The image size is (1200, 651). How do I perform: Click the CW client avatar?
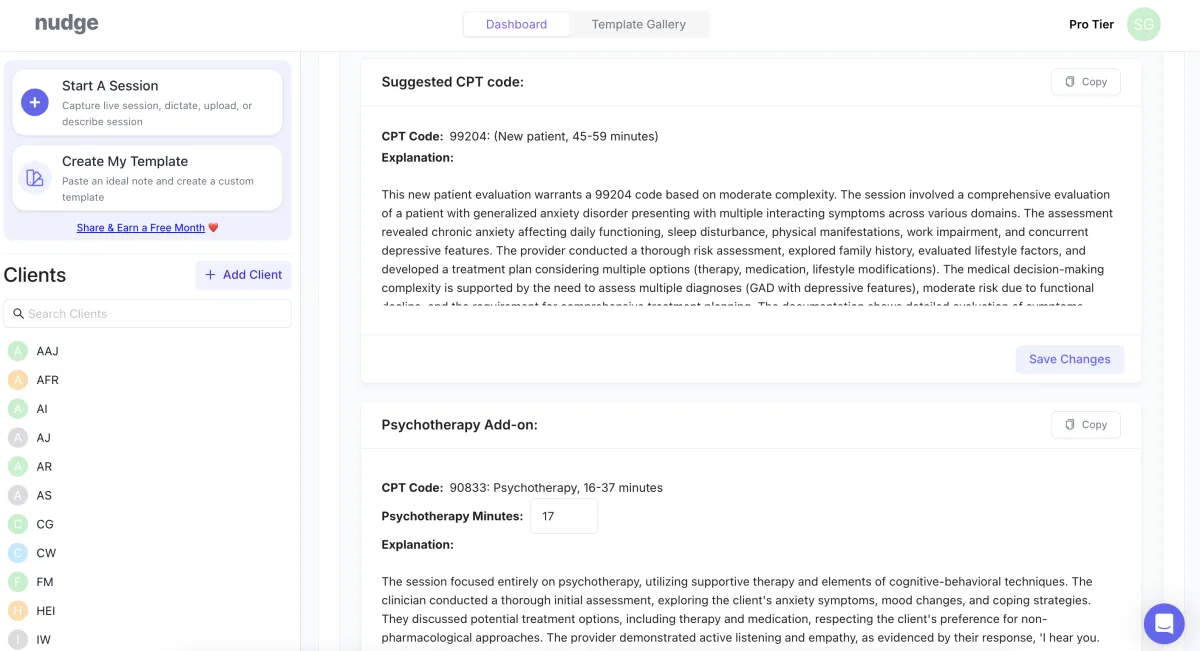point(17,553)
